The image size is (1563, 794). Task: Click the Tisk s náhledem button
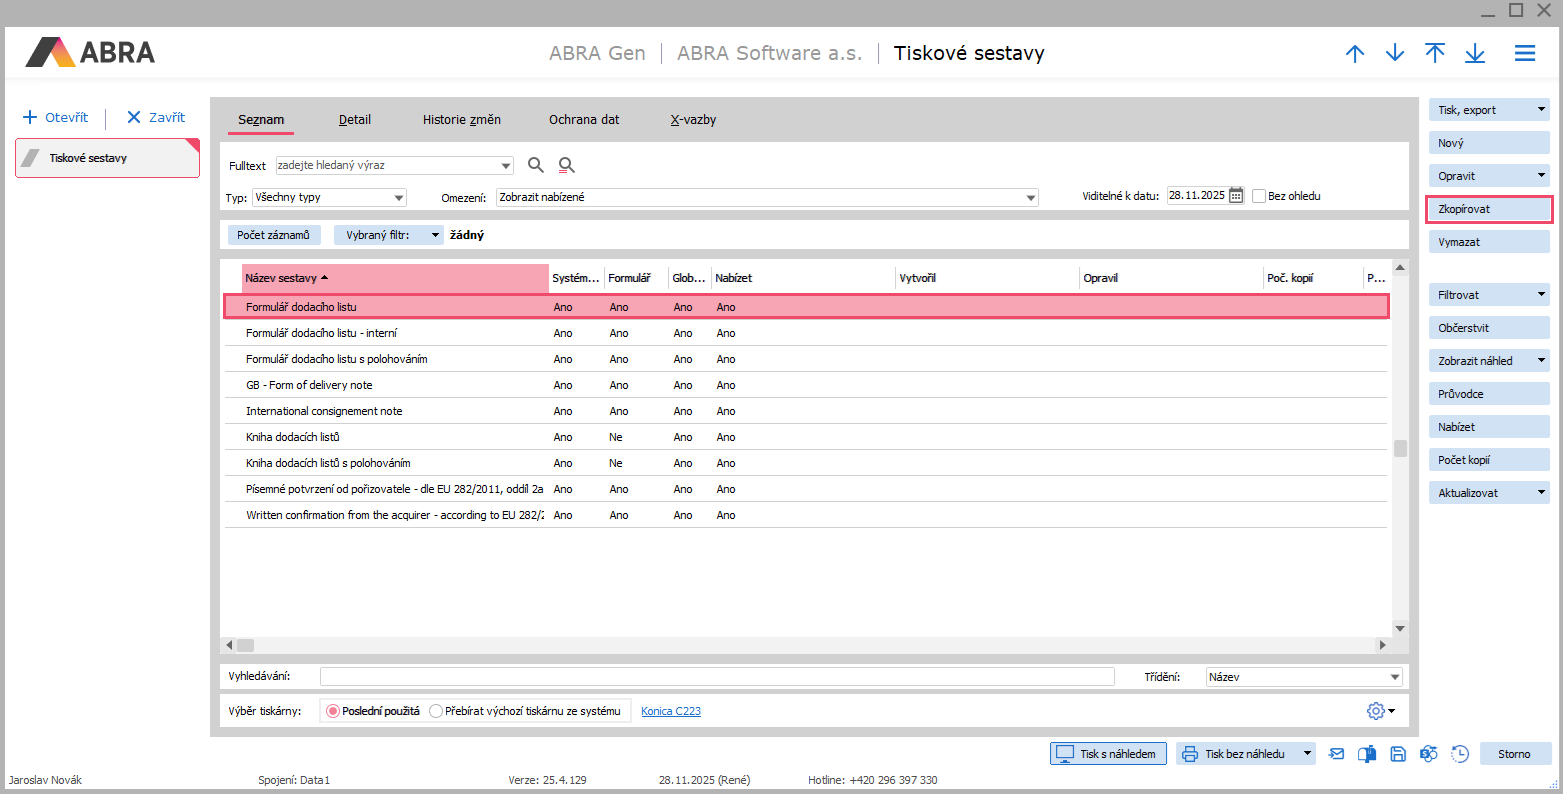[x=1108, y=754]
